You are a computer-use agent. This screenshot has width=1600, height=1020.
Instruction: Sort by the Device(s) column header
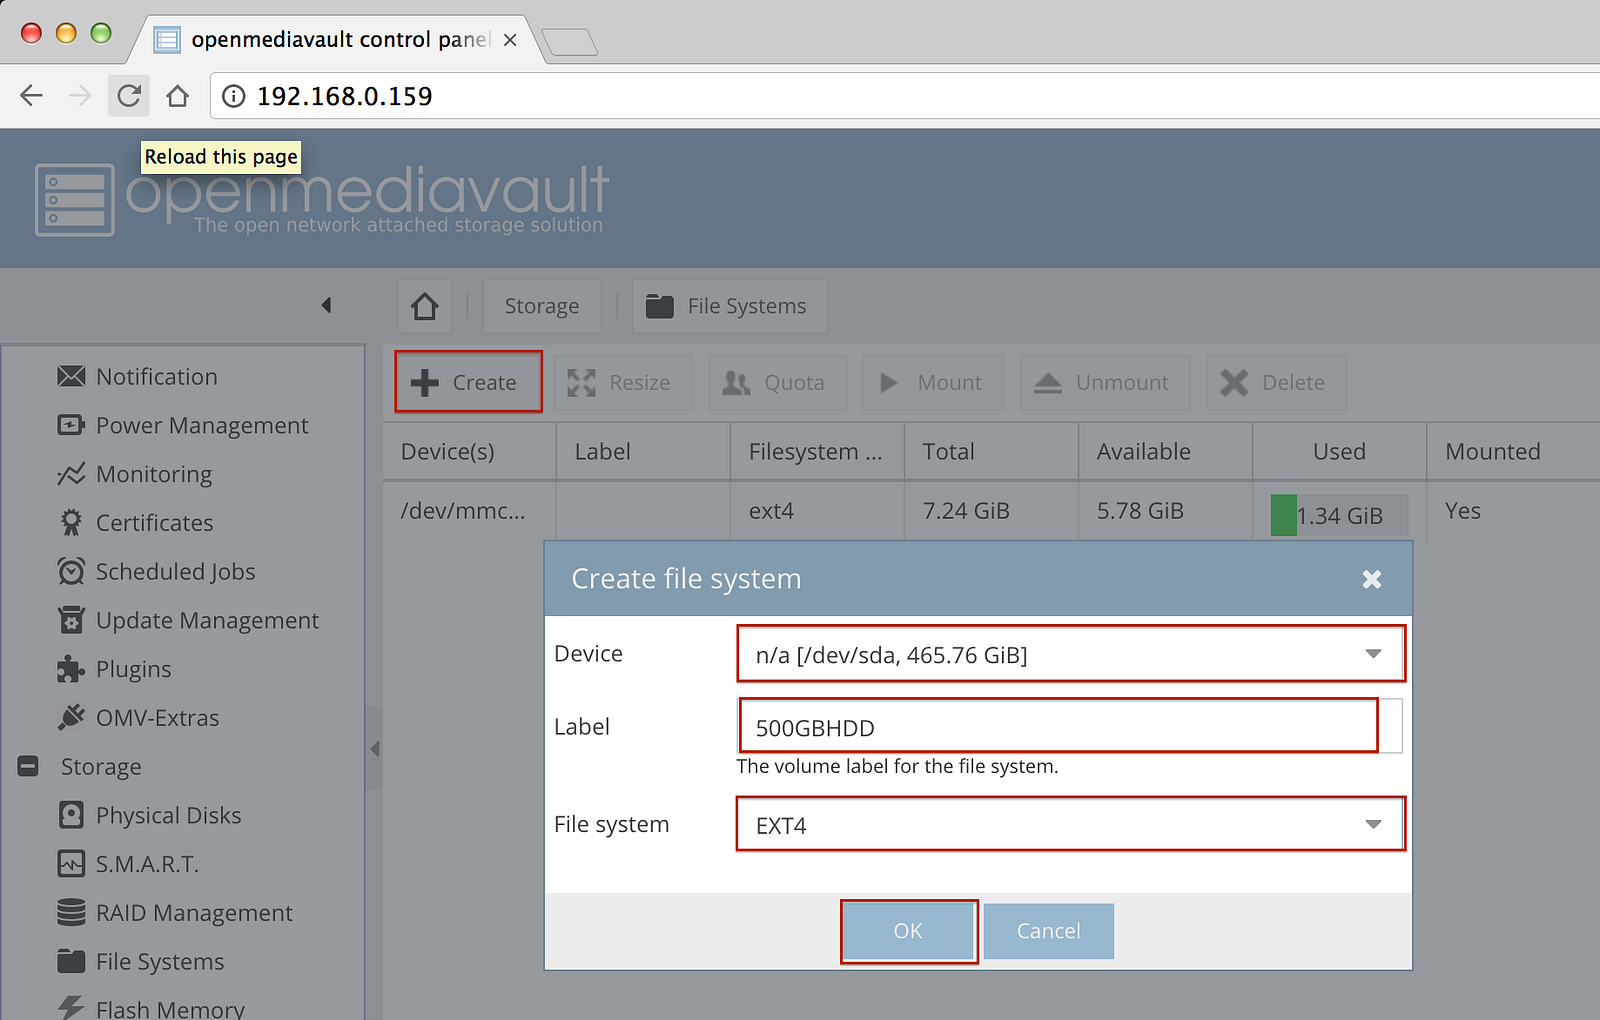coord(469,452)
